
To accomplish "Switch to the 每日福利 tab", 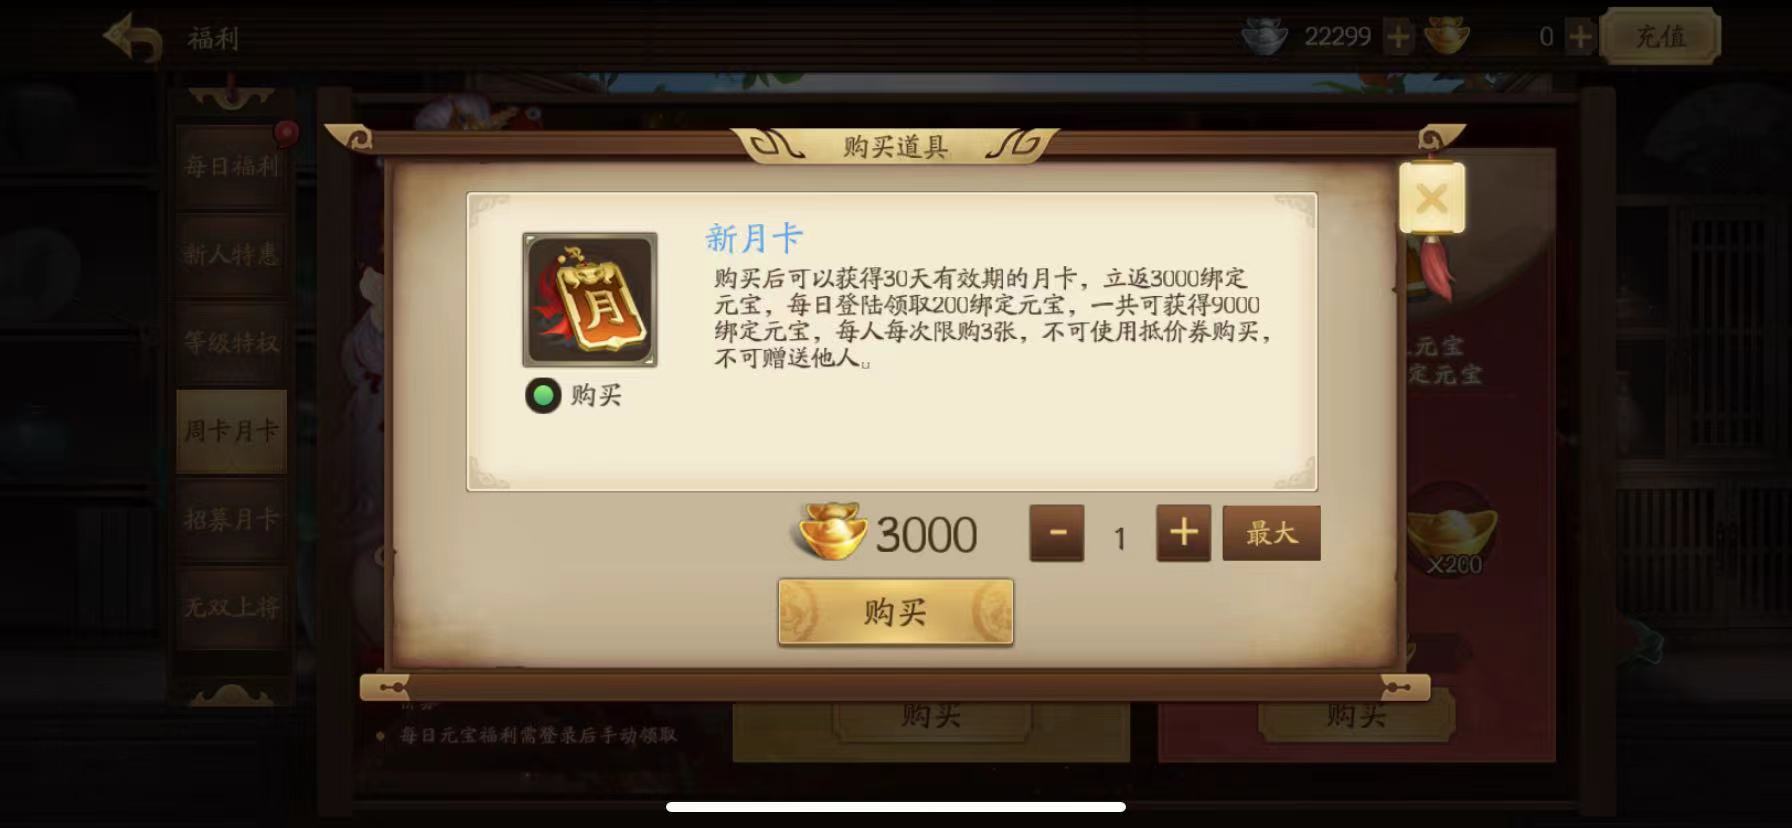I will pyautogui.click(x=232, y=166).
